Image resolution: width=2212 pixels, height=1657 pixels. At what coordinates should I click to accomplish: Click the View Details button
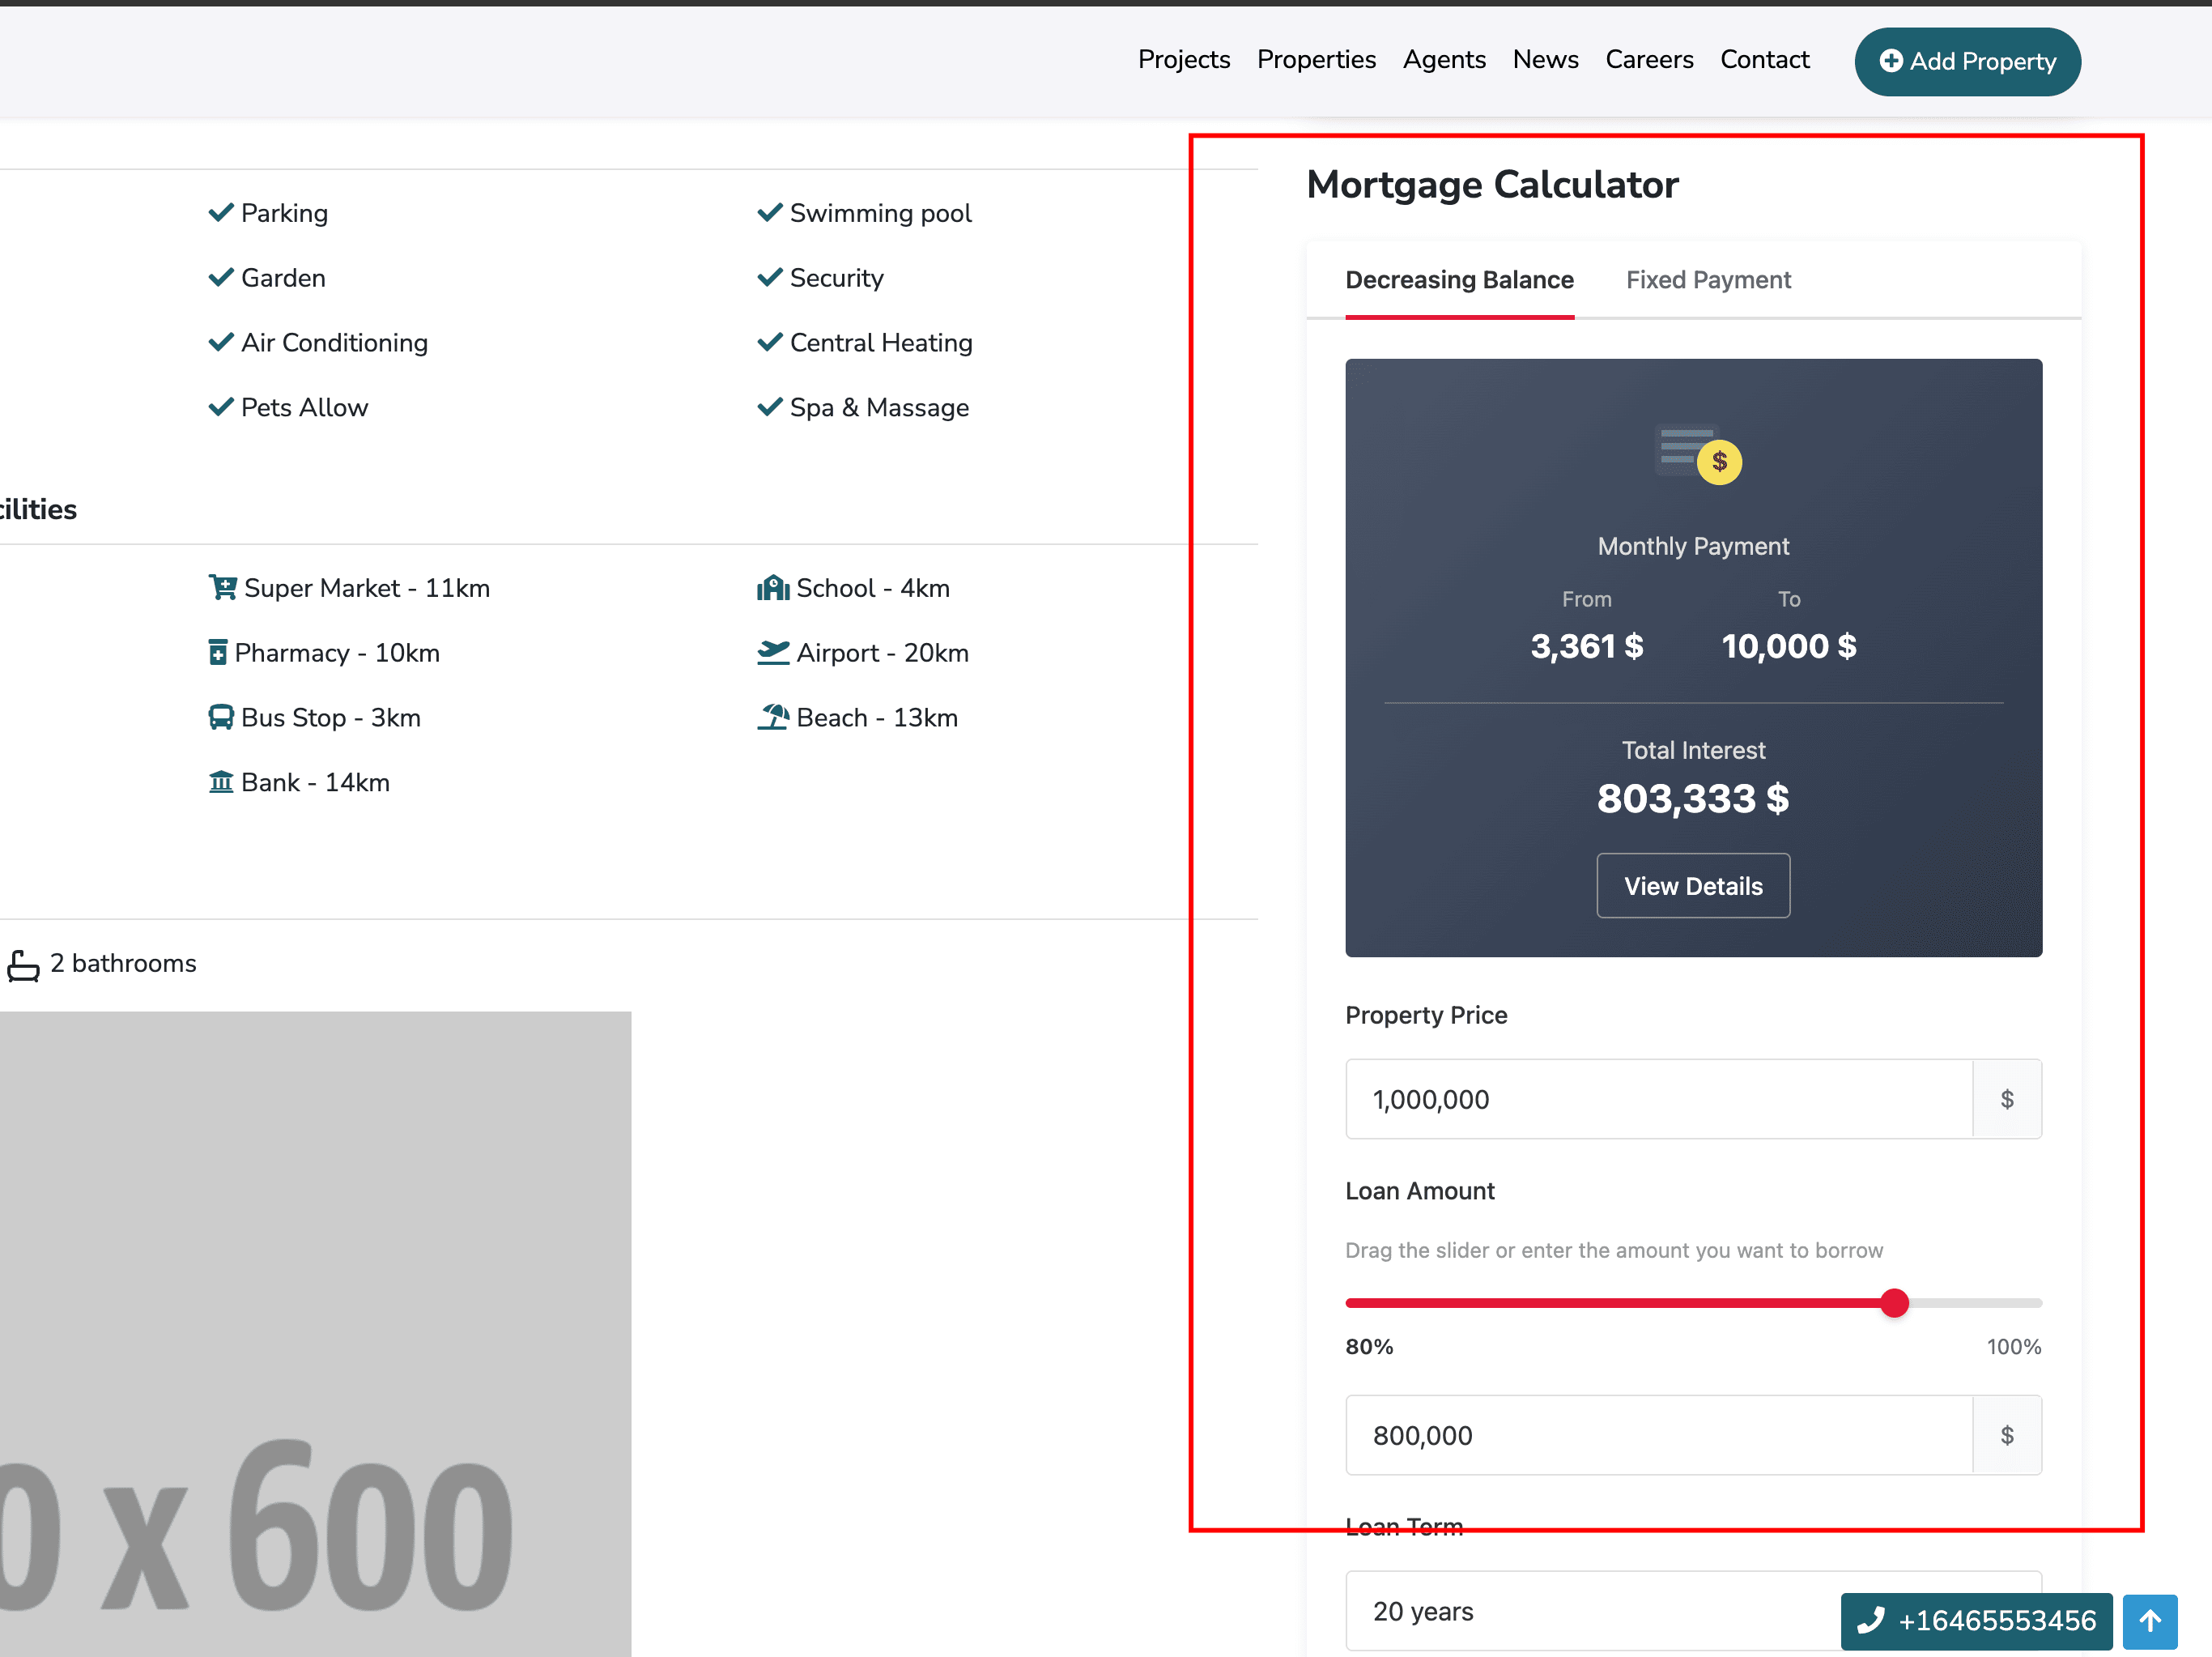pyautogui.click(x=1692, y=885)
